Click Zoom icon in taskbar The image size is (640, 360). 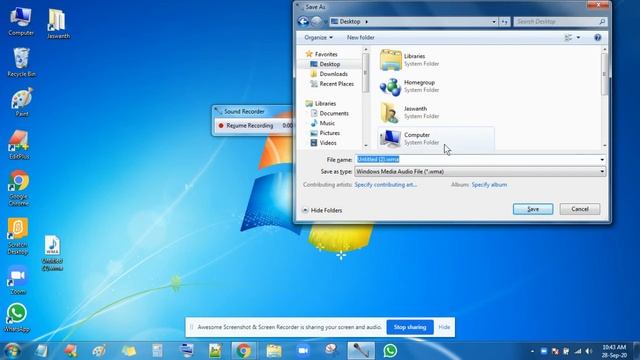(x=303, y=351)
